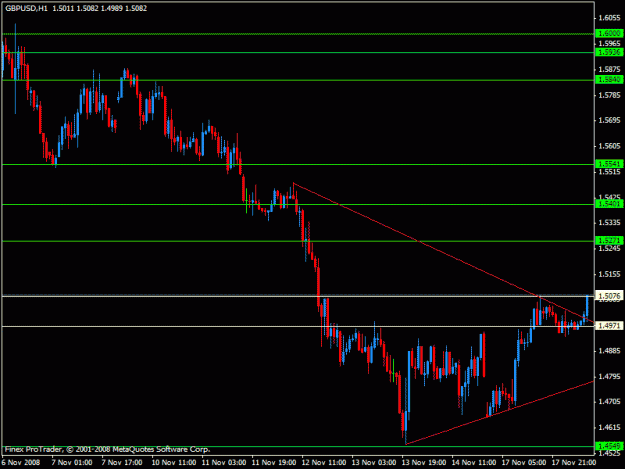
Task: Click the 14 Nov 11:00 time label
Action: 474,462
